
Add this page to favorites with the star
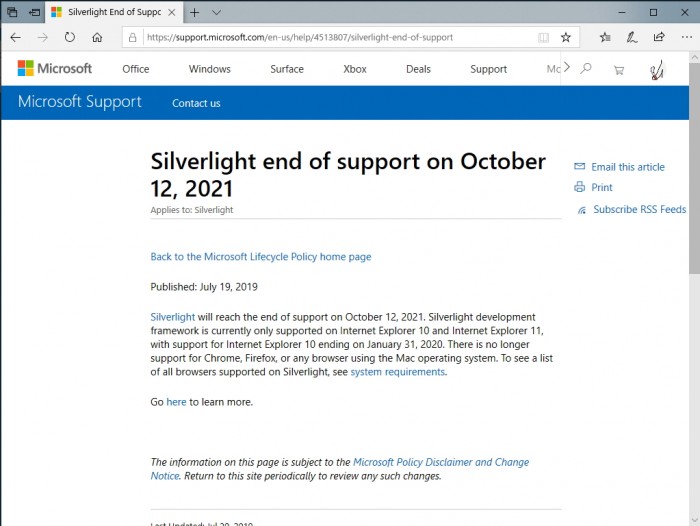tap(566, 37)
